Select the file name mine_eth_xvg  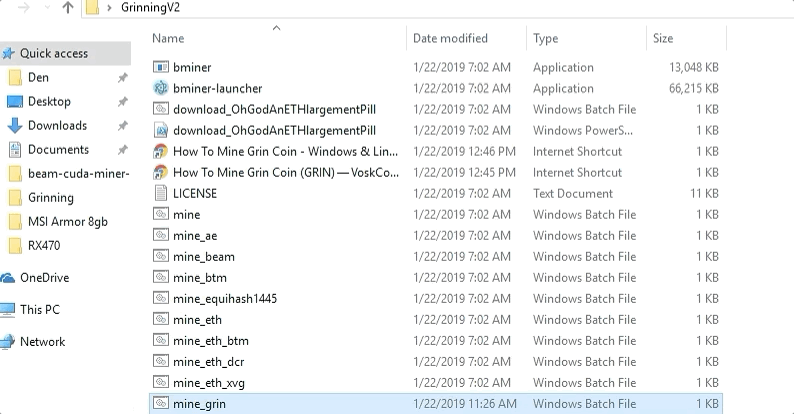coord(209,383)
